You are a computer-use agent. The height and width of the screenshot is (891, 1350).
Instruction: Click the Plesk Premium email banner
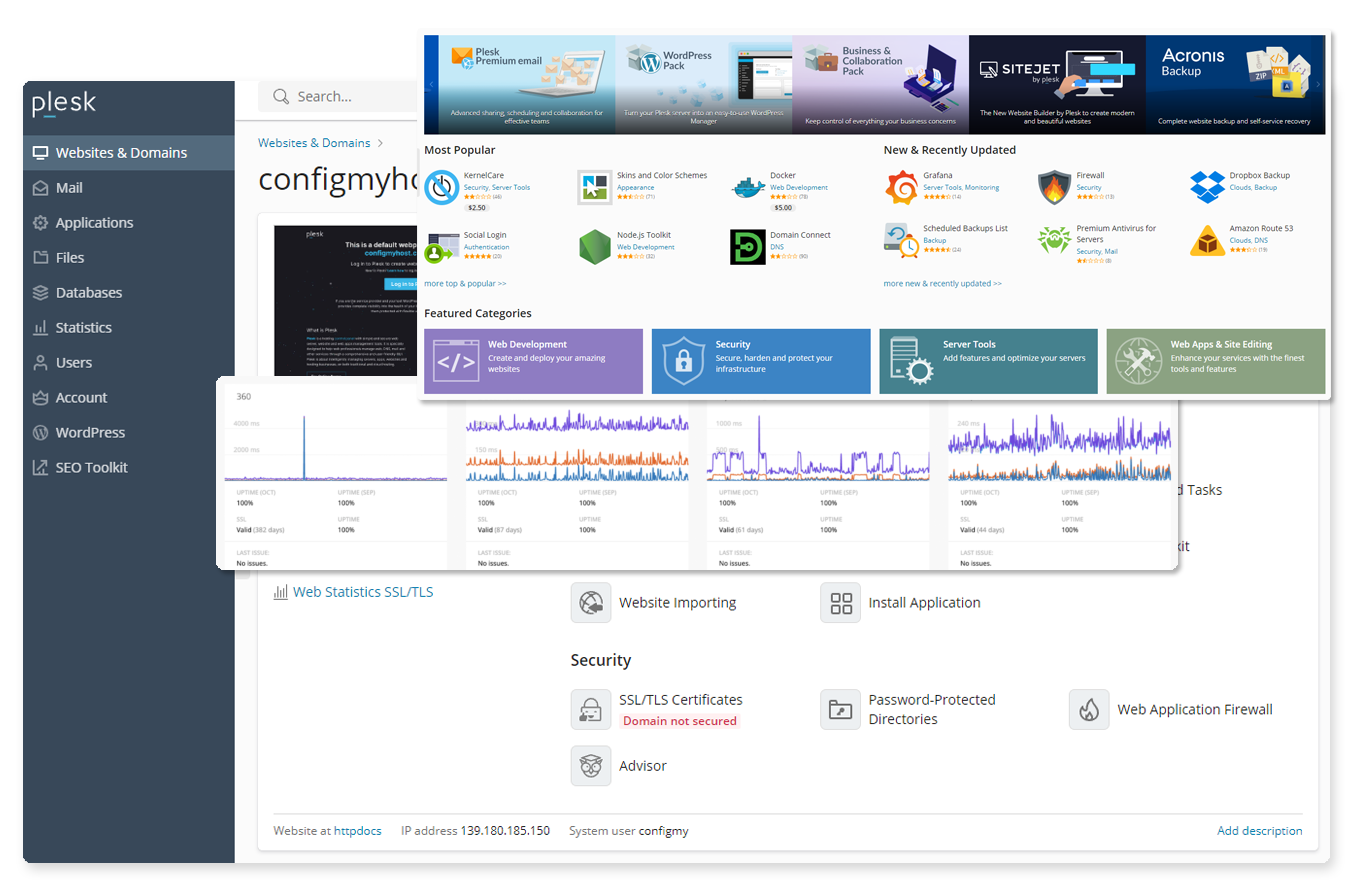click(525, 84)
